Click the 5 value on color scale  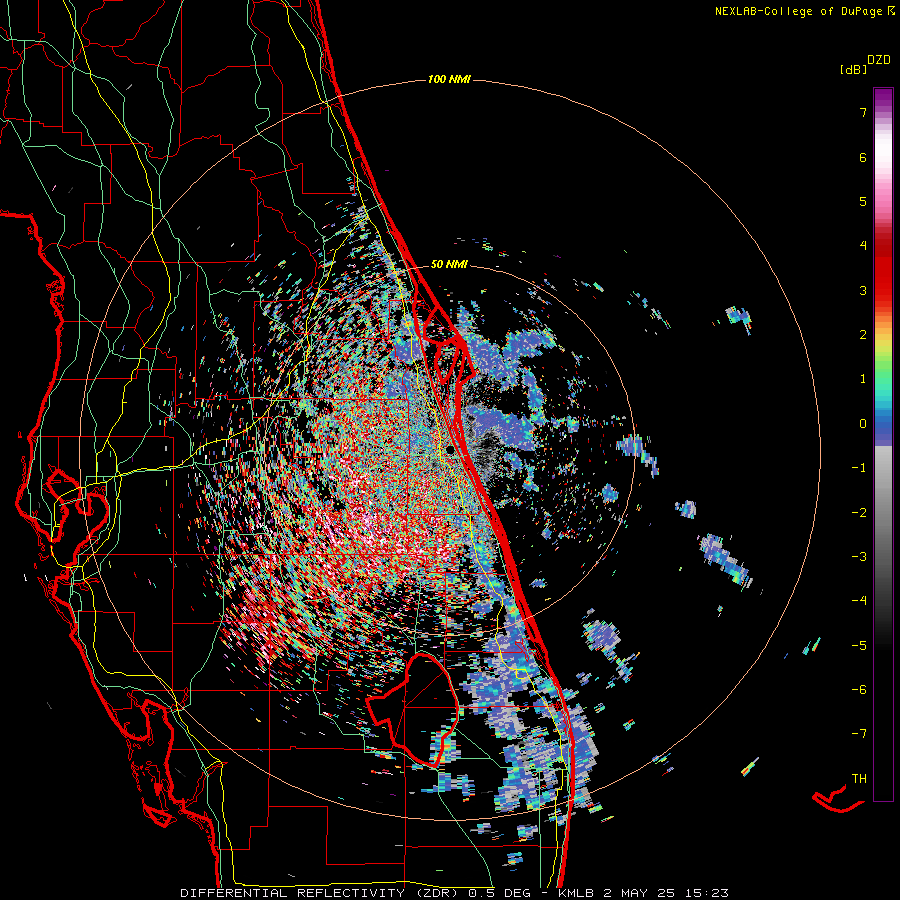click(863, 201)
